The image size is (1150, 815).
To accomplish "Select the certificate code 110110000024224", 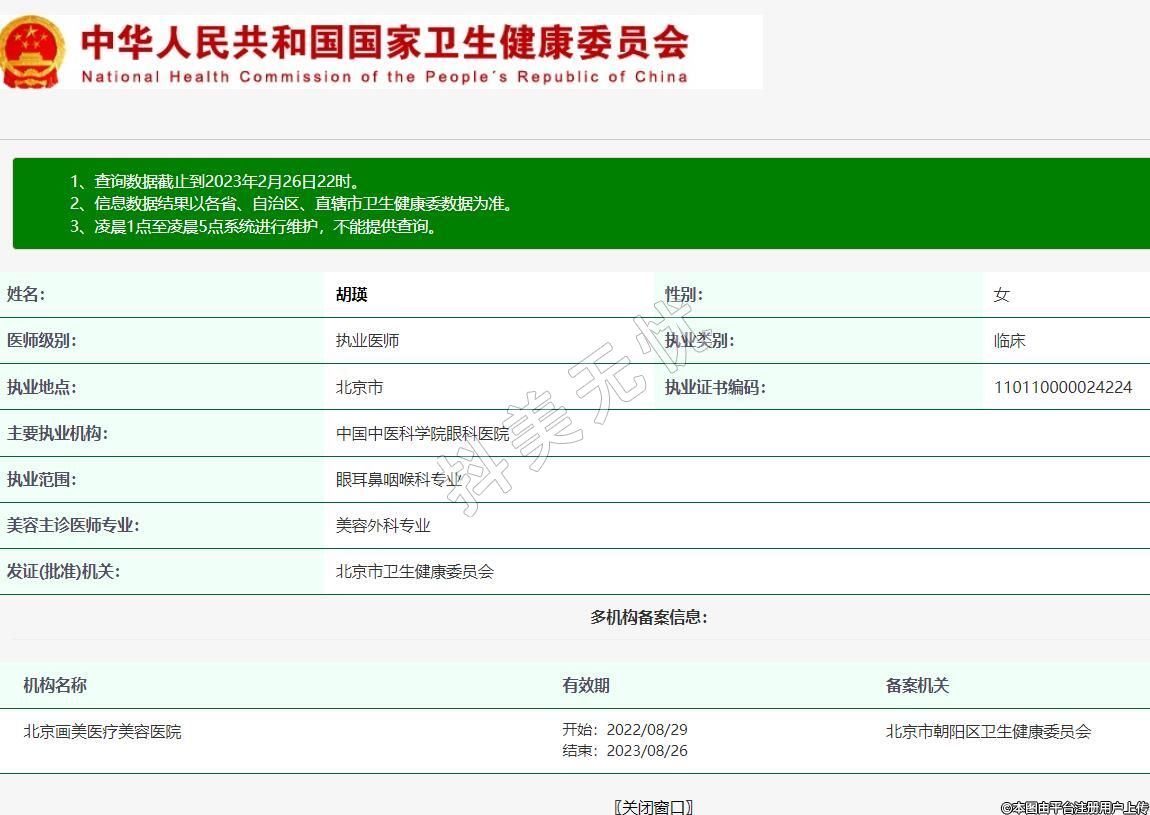I will [x=1062, y=387].
